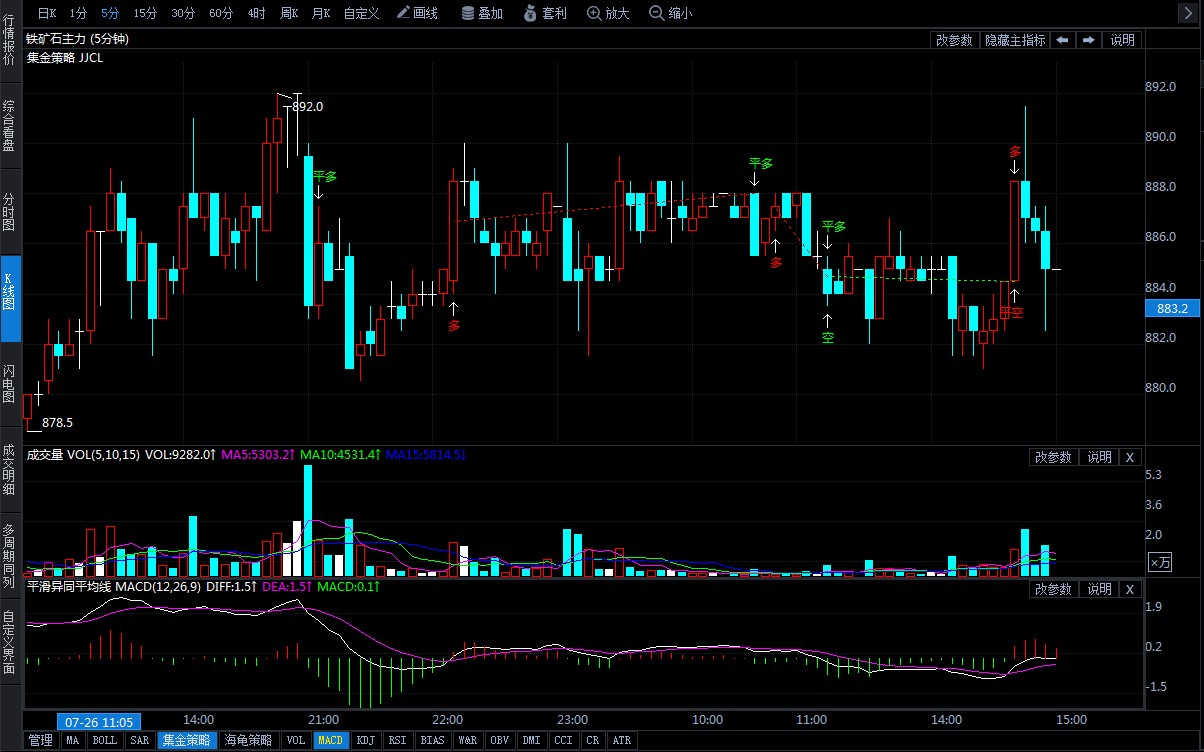
Task: Click 改参数 in the MACD panel
Action: (1054, 590)
